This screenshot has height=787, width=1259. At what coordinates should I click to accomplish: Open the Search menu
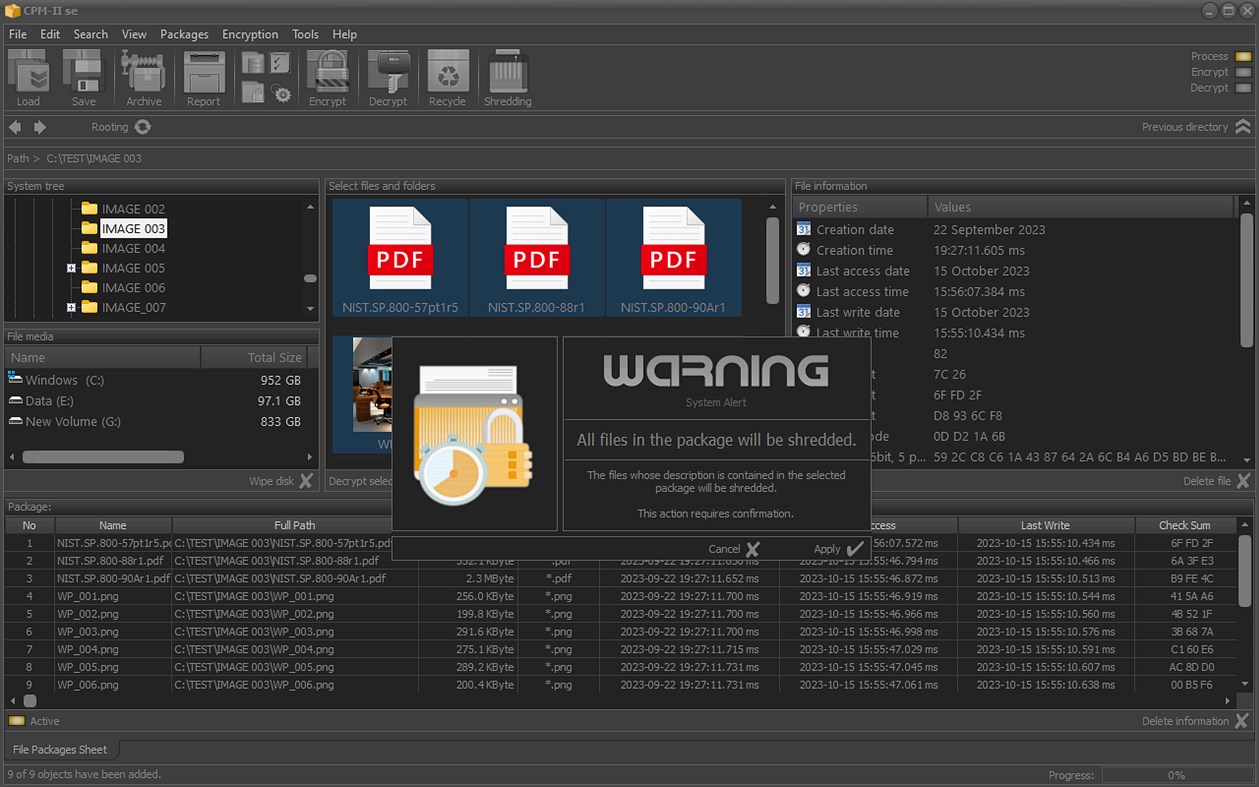[x=90, y=34]
